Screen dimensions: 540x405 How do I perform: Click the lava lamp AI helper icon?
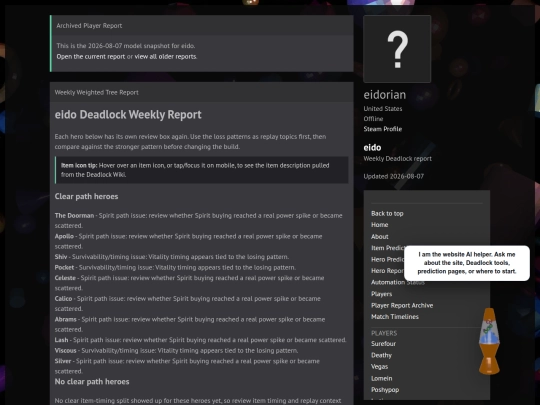[x=489, y=341]
